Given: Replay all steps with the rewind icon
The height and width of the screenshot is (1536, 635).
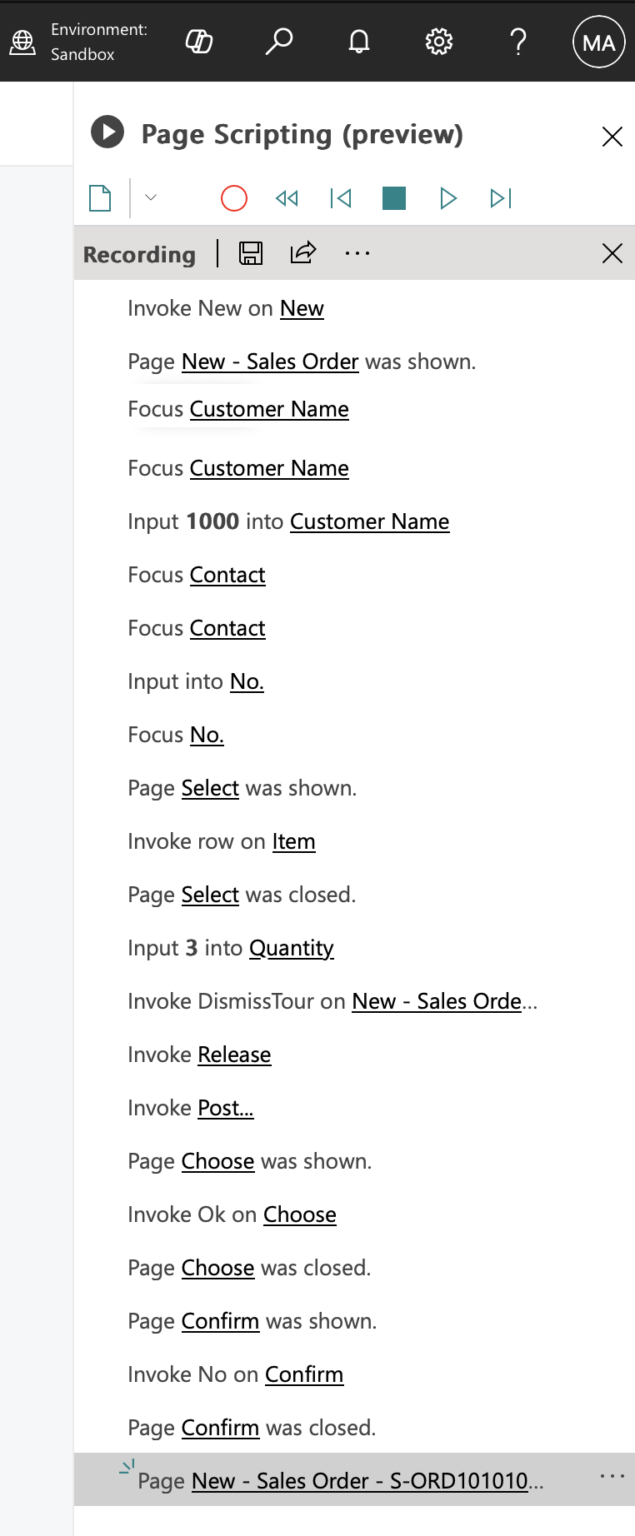Looking at the screenshot, I should tap(287, 198).
